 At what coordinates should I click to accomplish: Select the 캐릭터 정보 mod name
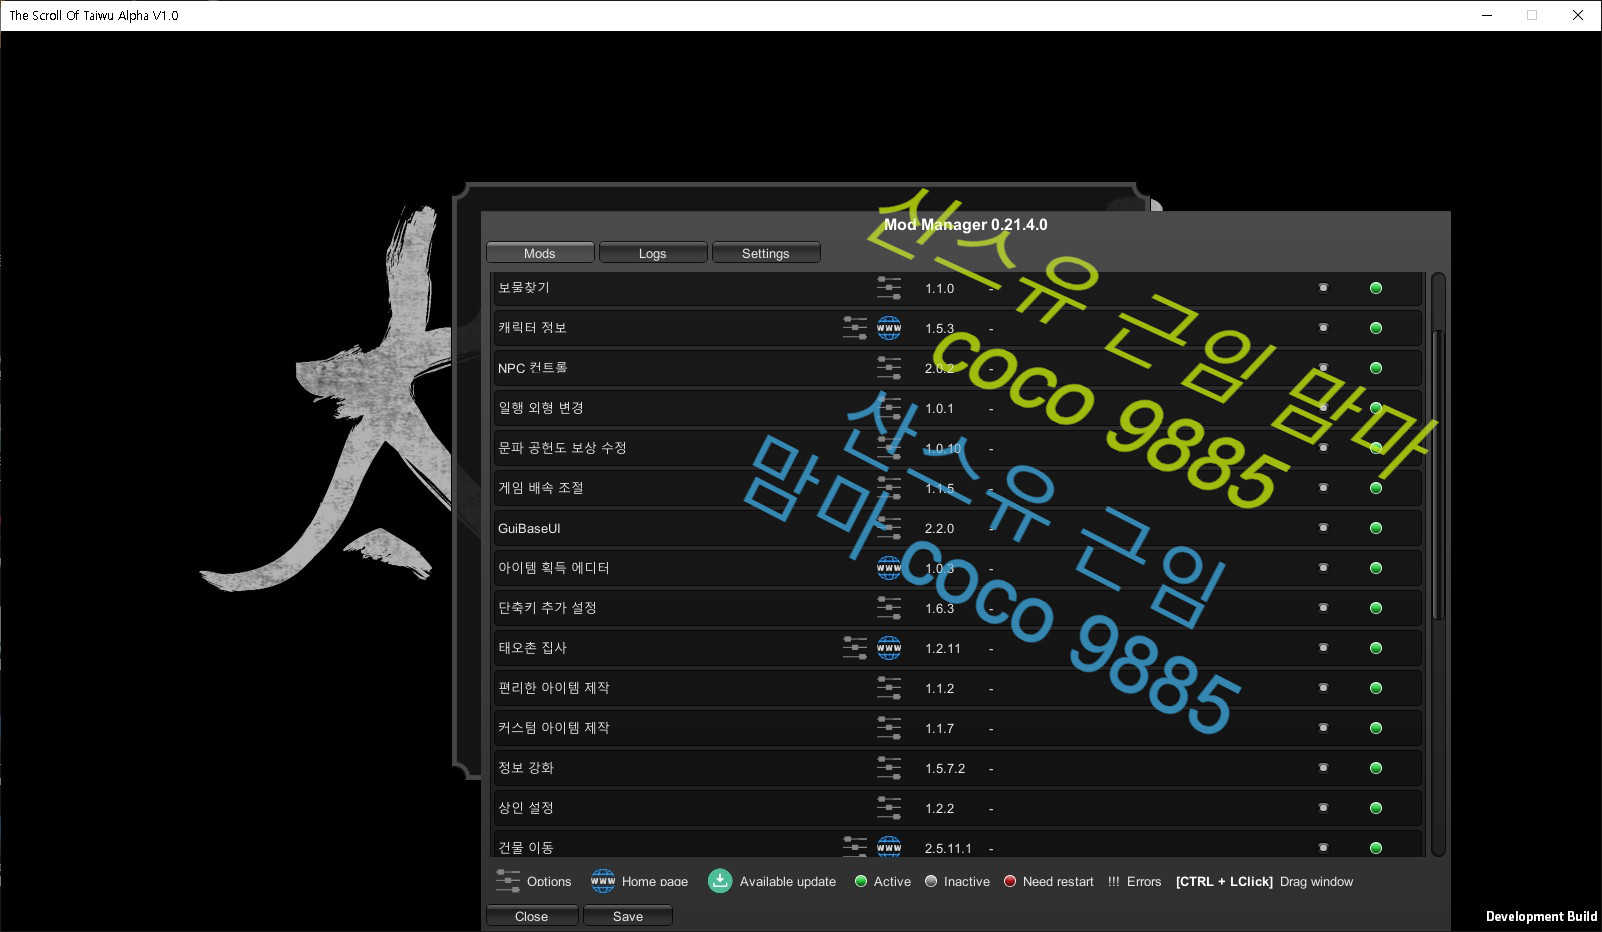[532, 328]
